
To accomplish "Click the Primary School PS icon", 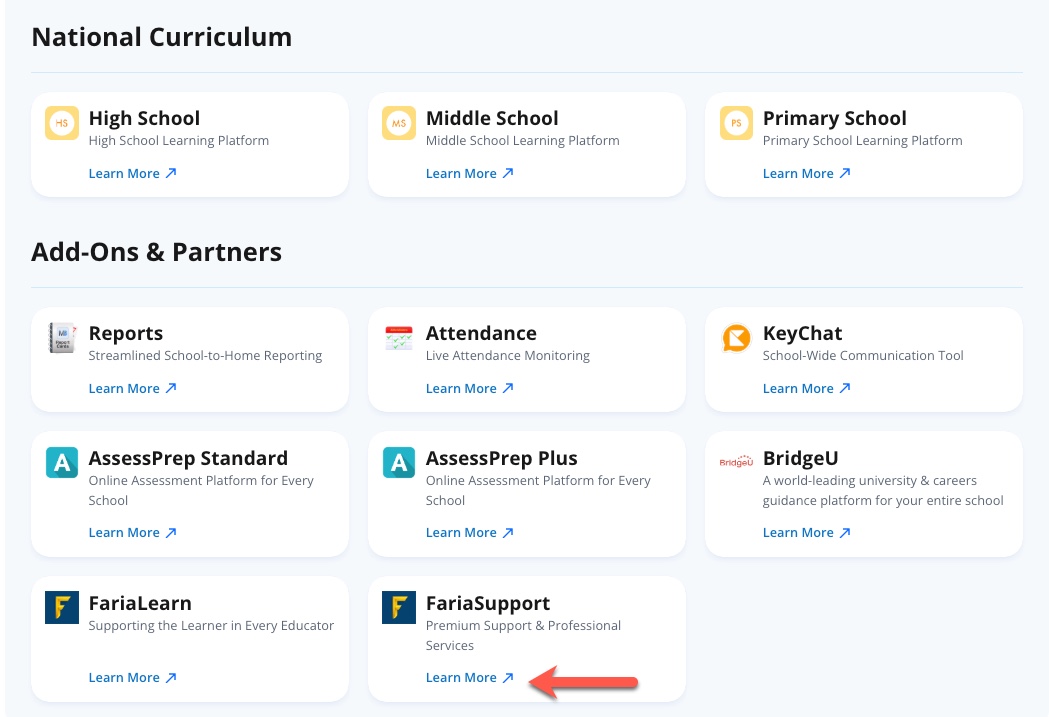I will coord(736,123).
